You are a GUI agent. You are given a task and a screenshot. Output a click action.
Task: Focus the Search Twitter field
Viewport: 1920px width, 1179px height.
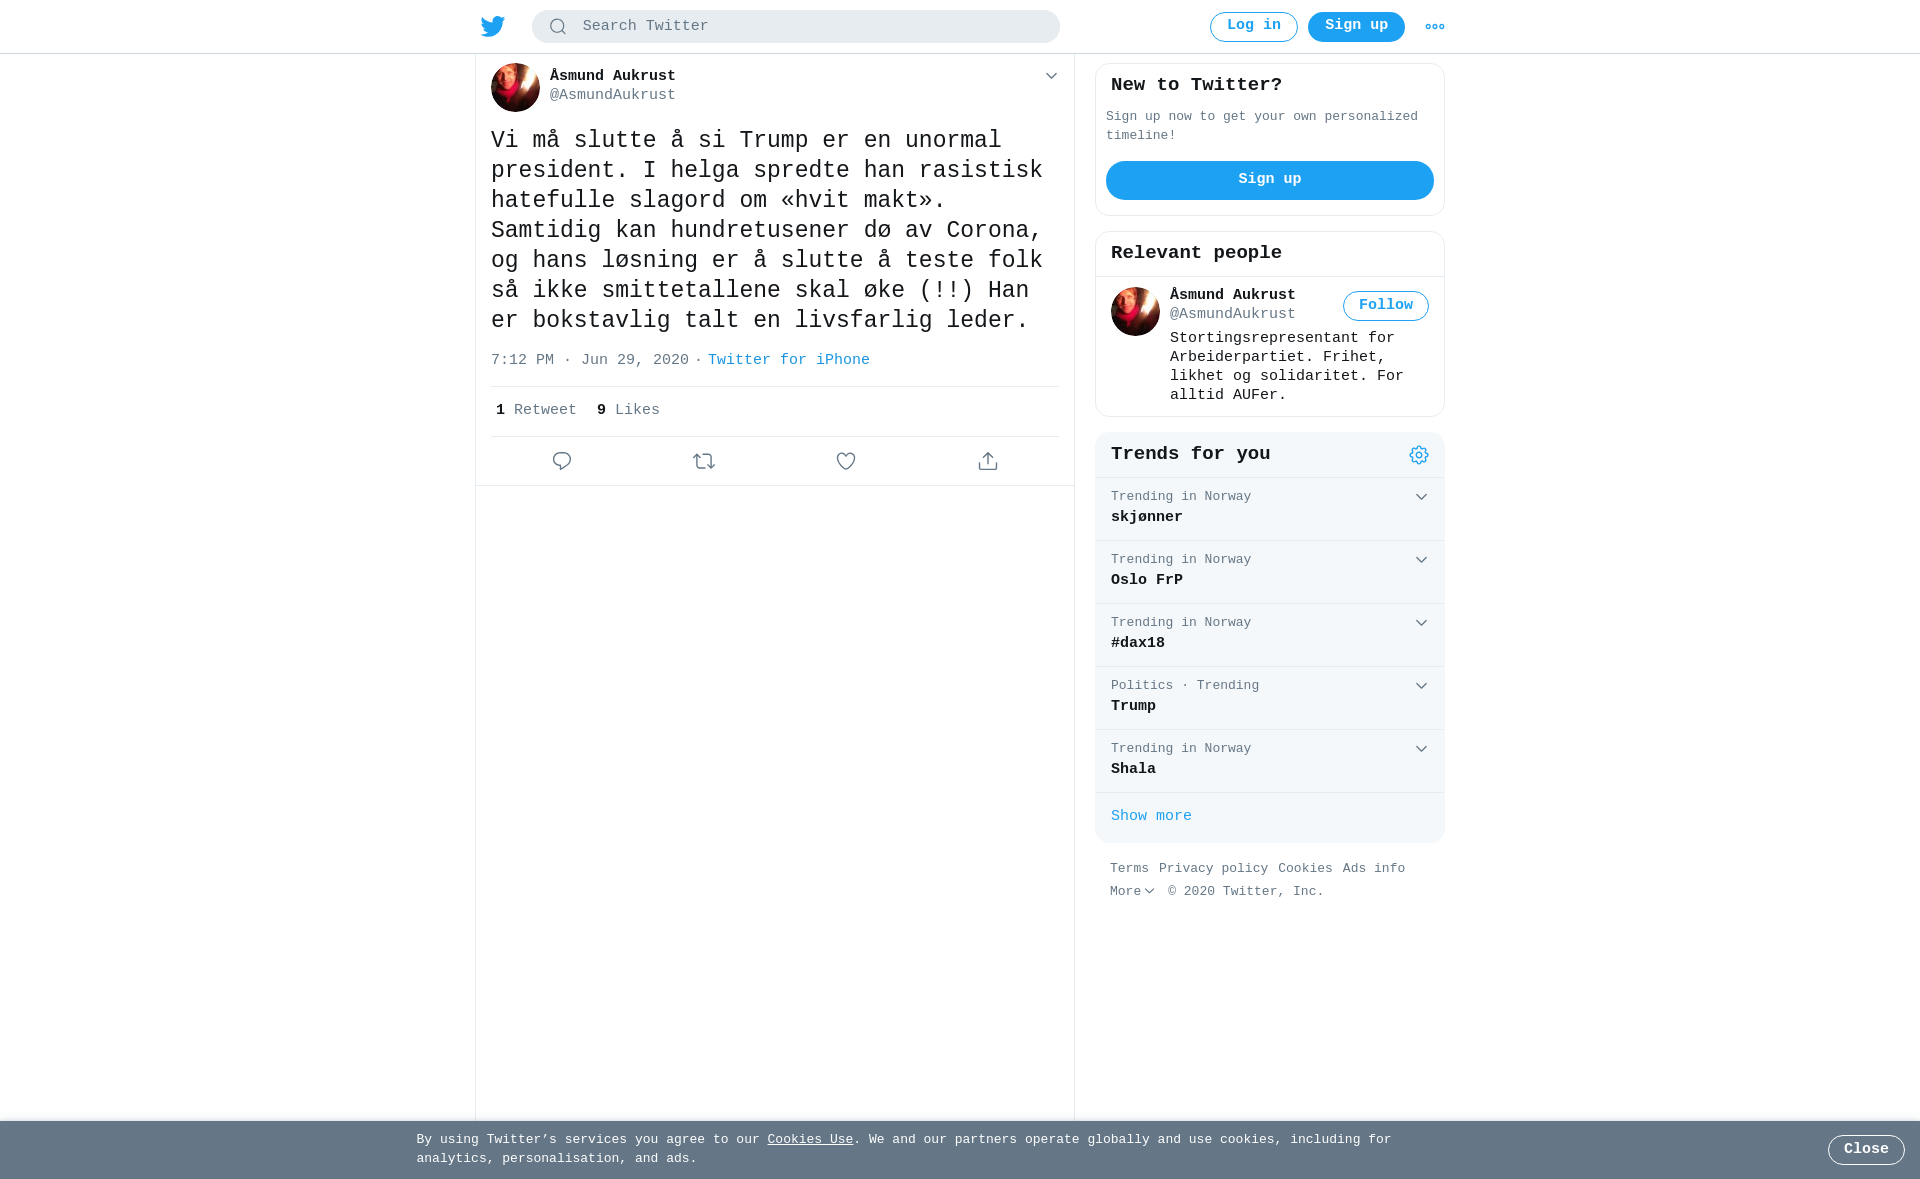pos(796,27)
